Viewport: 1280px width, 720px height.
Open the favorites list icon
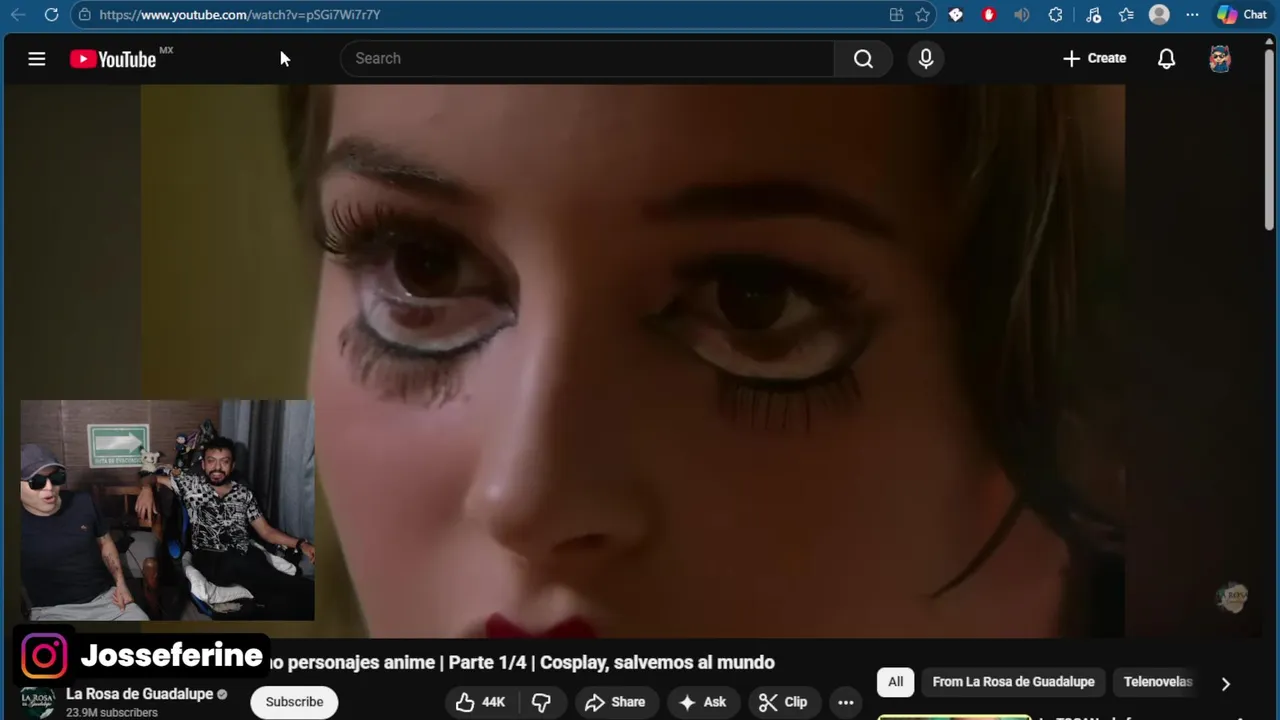click(1126, 15)
